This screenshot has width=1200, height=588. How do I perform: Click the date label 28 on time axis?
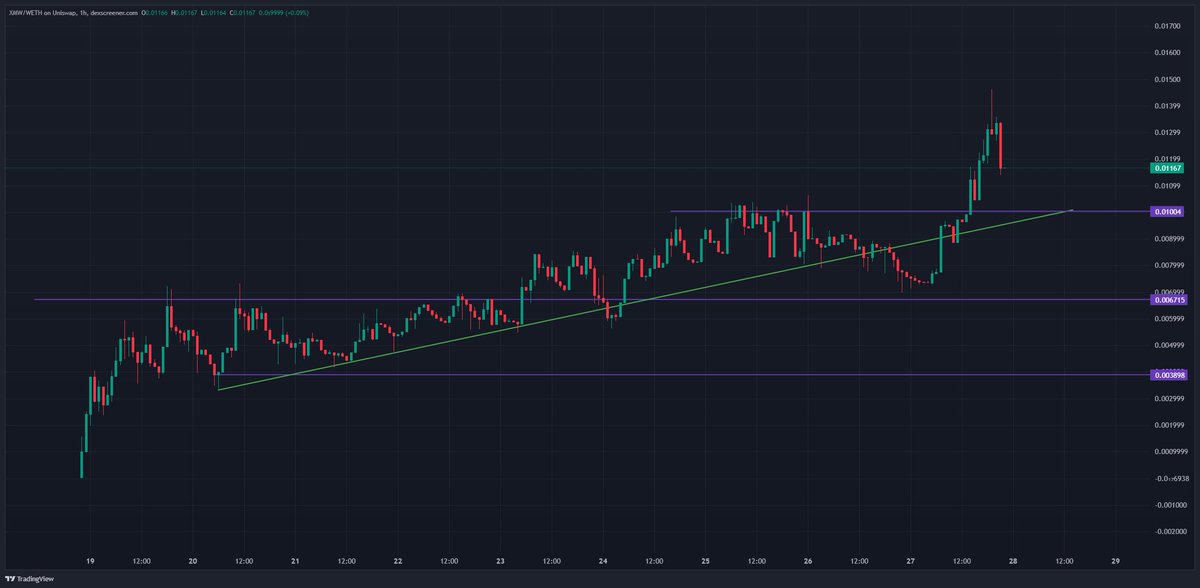[1013, 561]
